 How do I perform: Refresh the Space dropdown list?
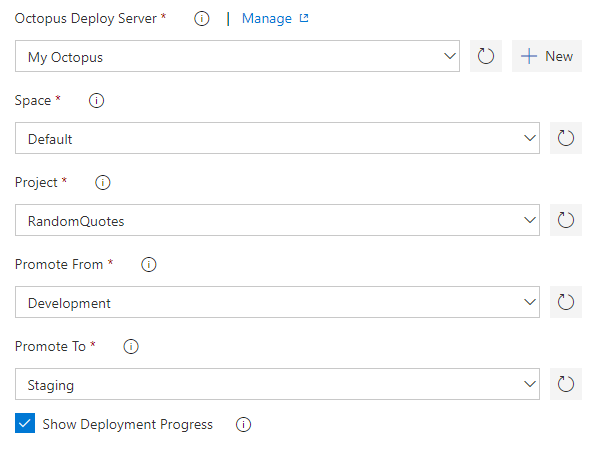pyautogui.click(x=566, y=138)
